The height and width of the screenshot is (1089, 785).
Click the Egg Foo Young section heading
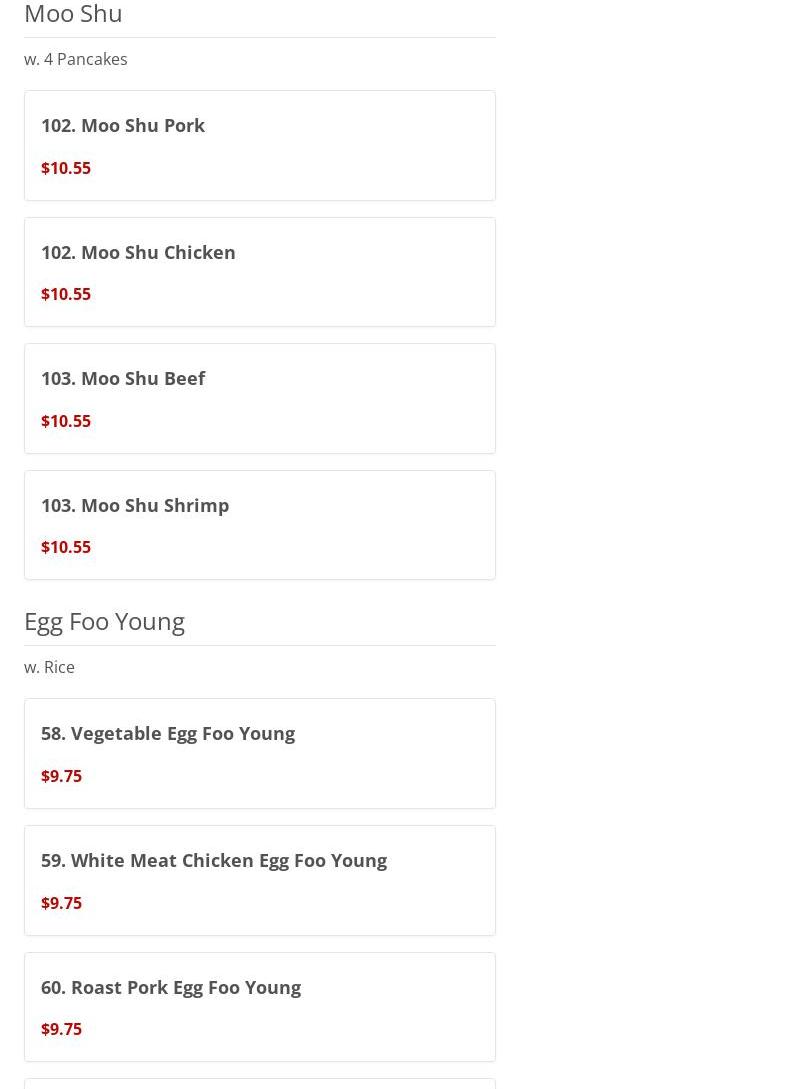[104, 621]
